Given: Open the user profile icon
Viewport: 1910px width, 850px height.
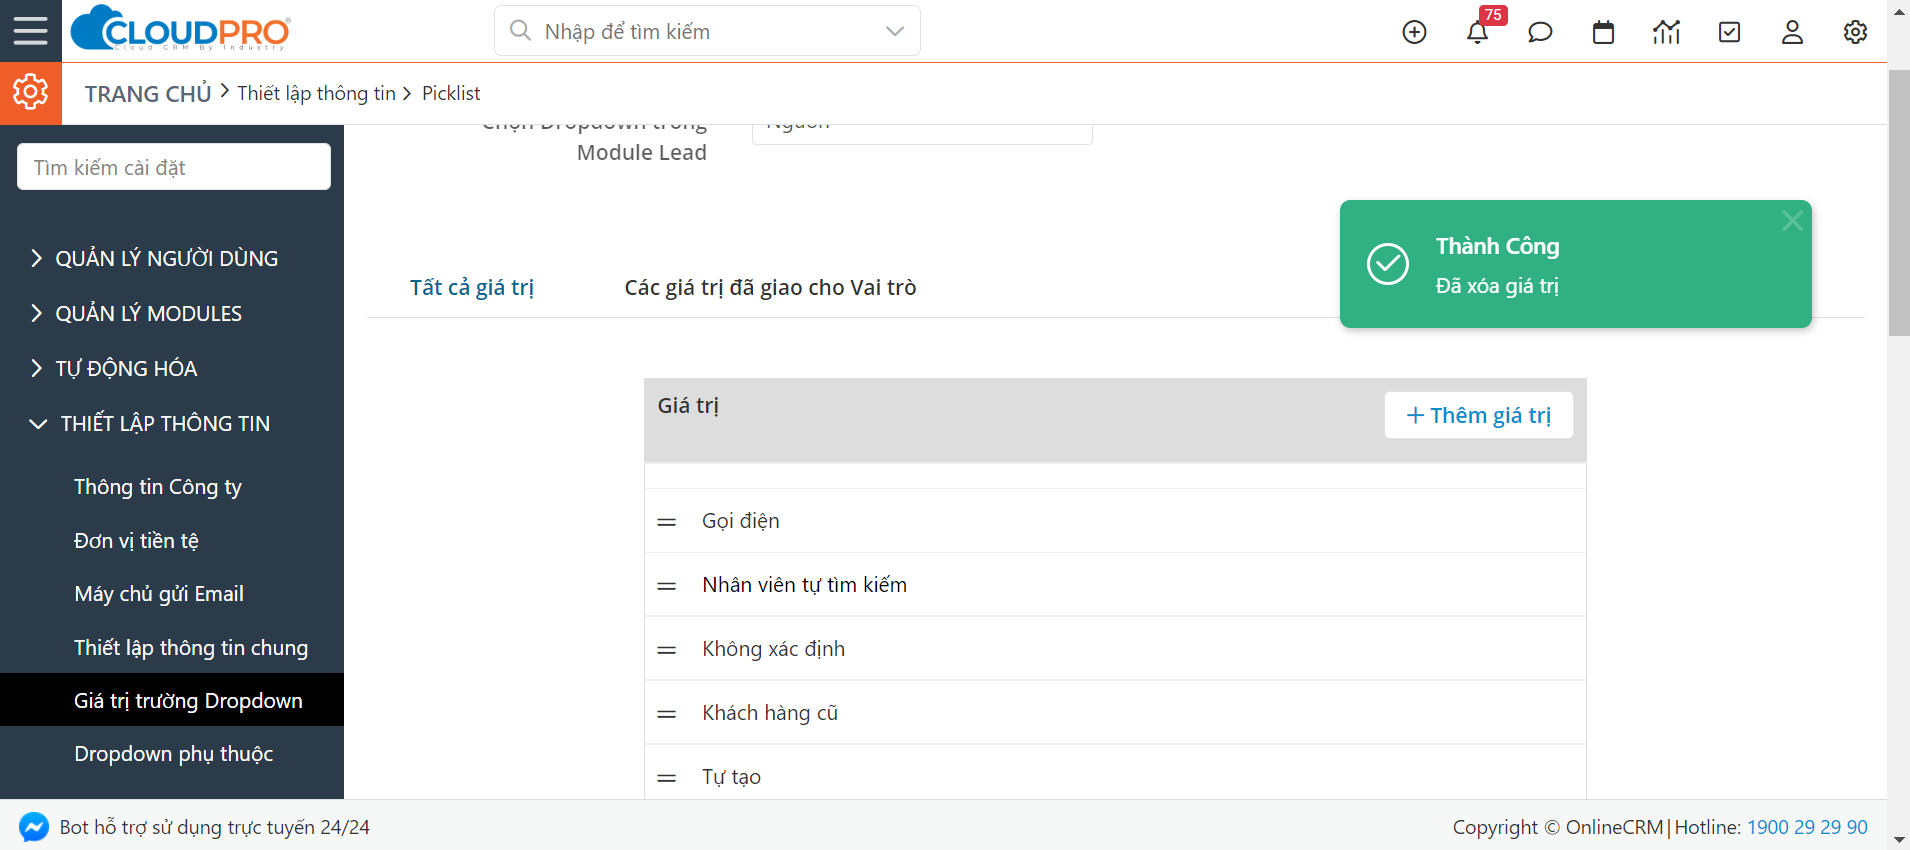Looking at the screenshot, I should click(x=1792, y=32).
